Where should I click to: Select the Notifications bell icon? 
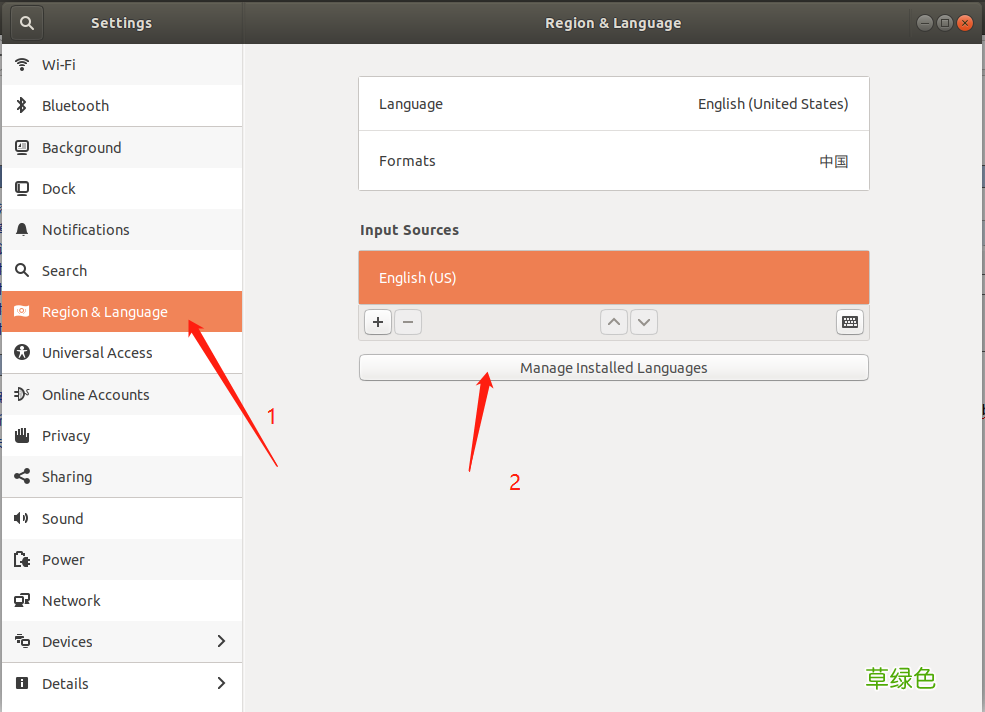tap(22, 229)
